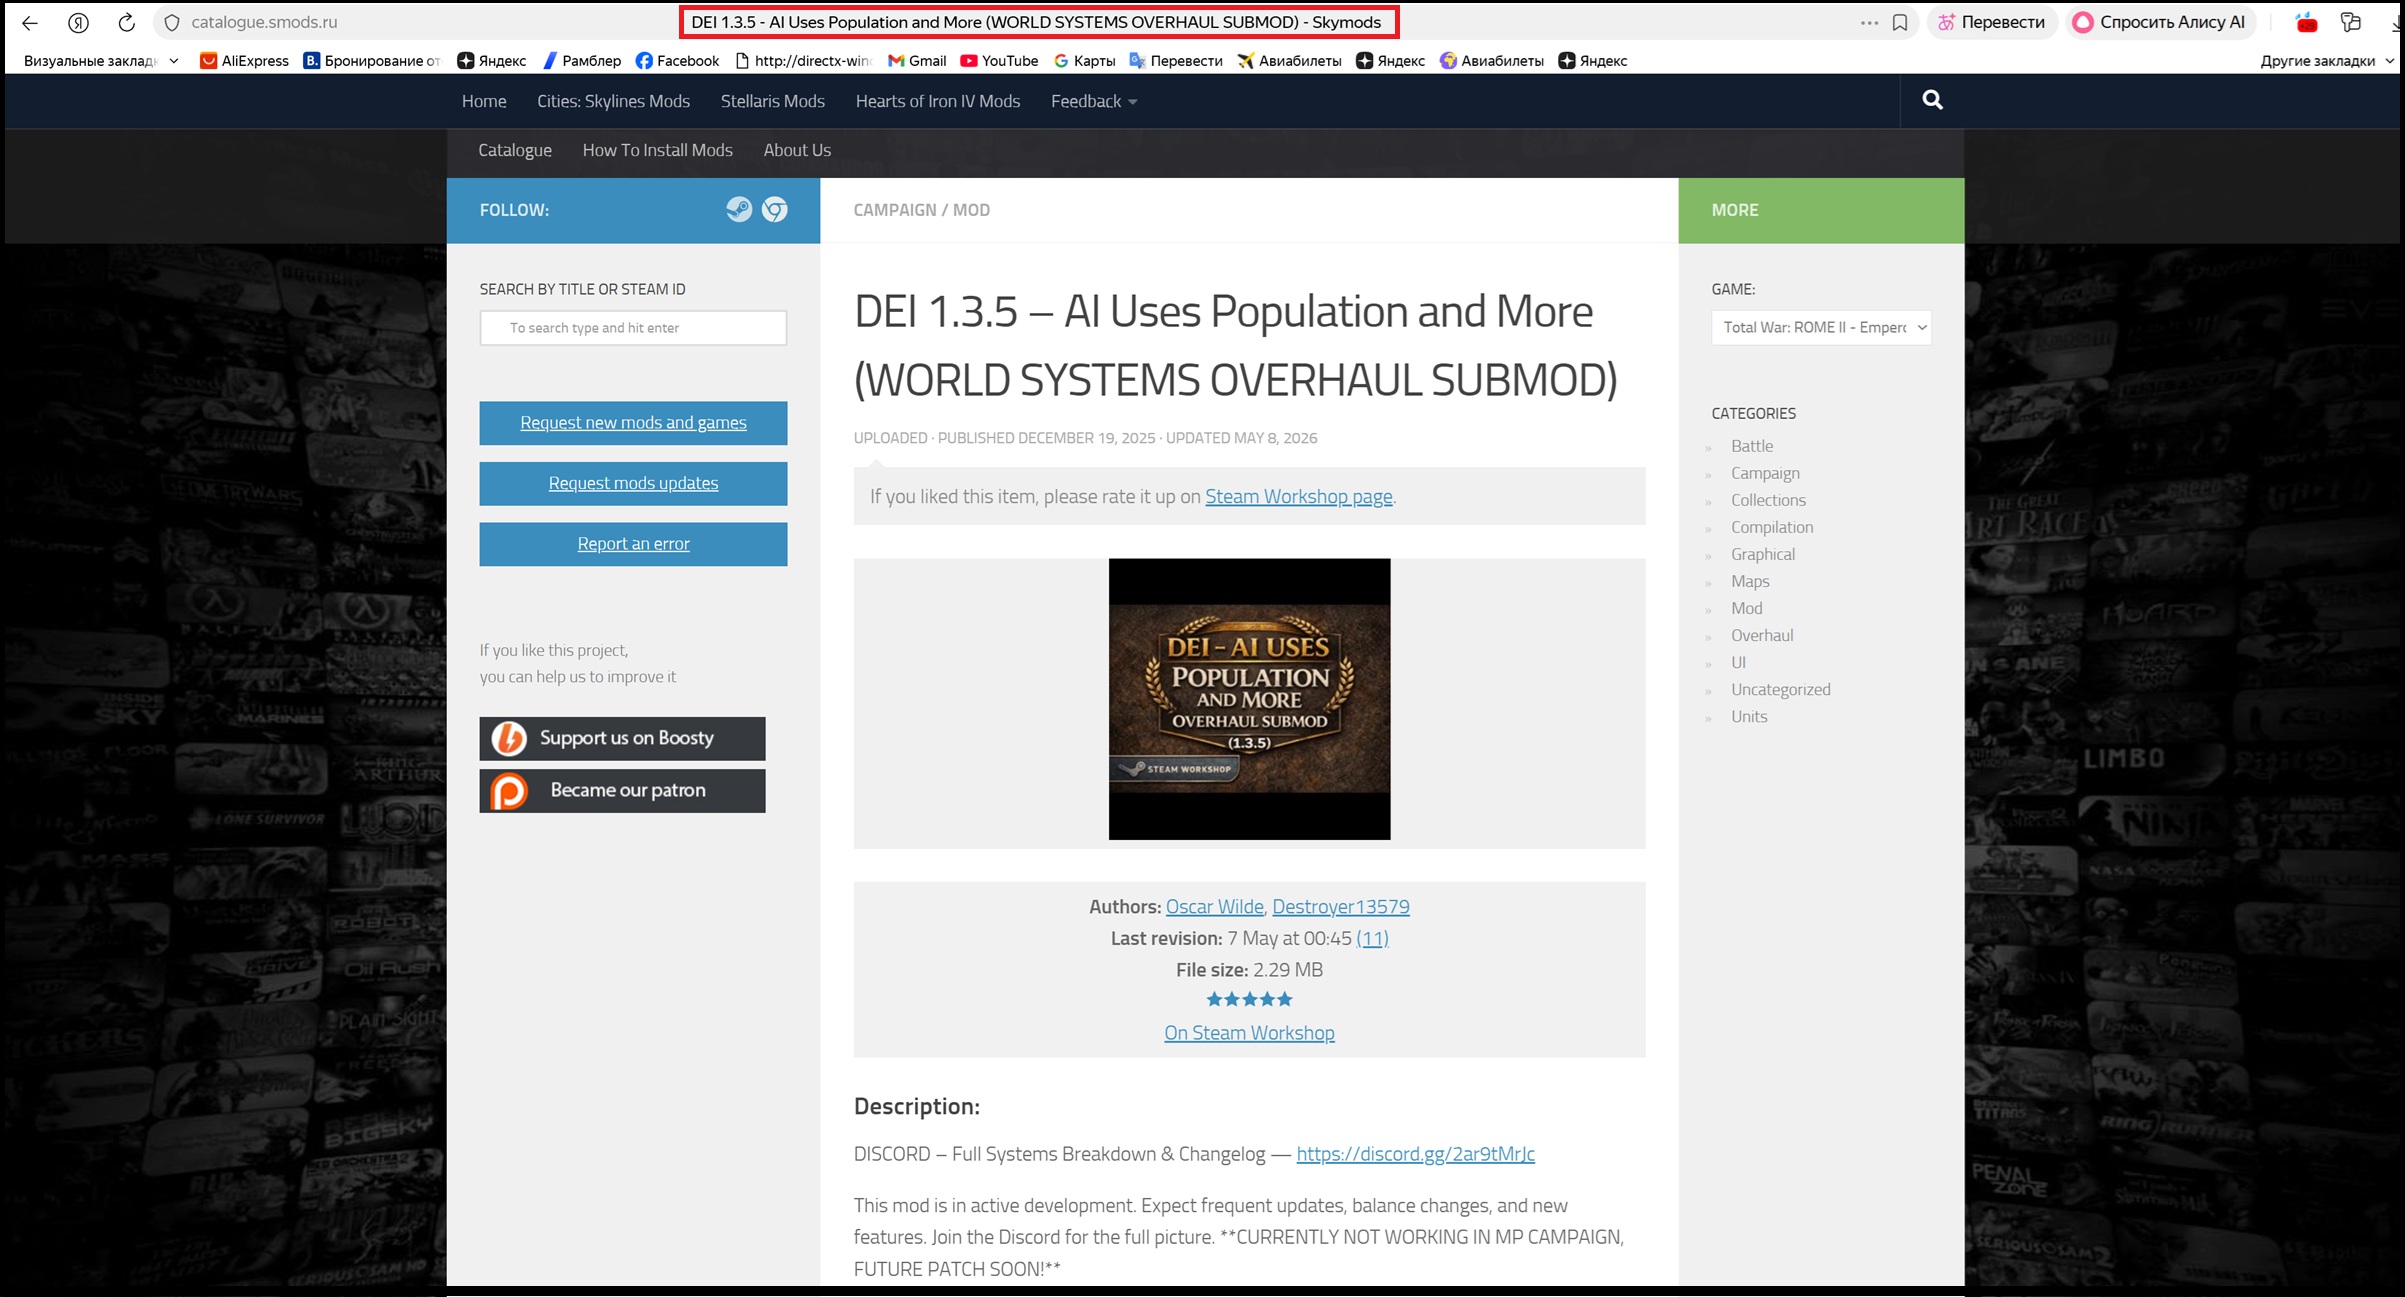Go back with browser back arrow

[30, 22]
